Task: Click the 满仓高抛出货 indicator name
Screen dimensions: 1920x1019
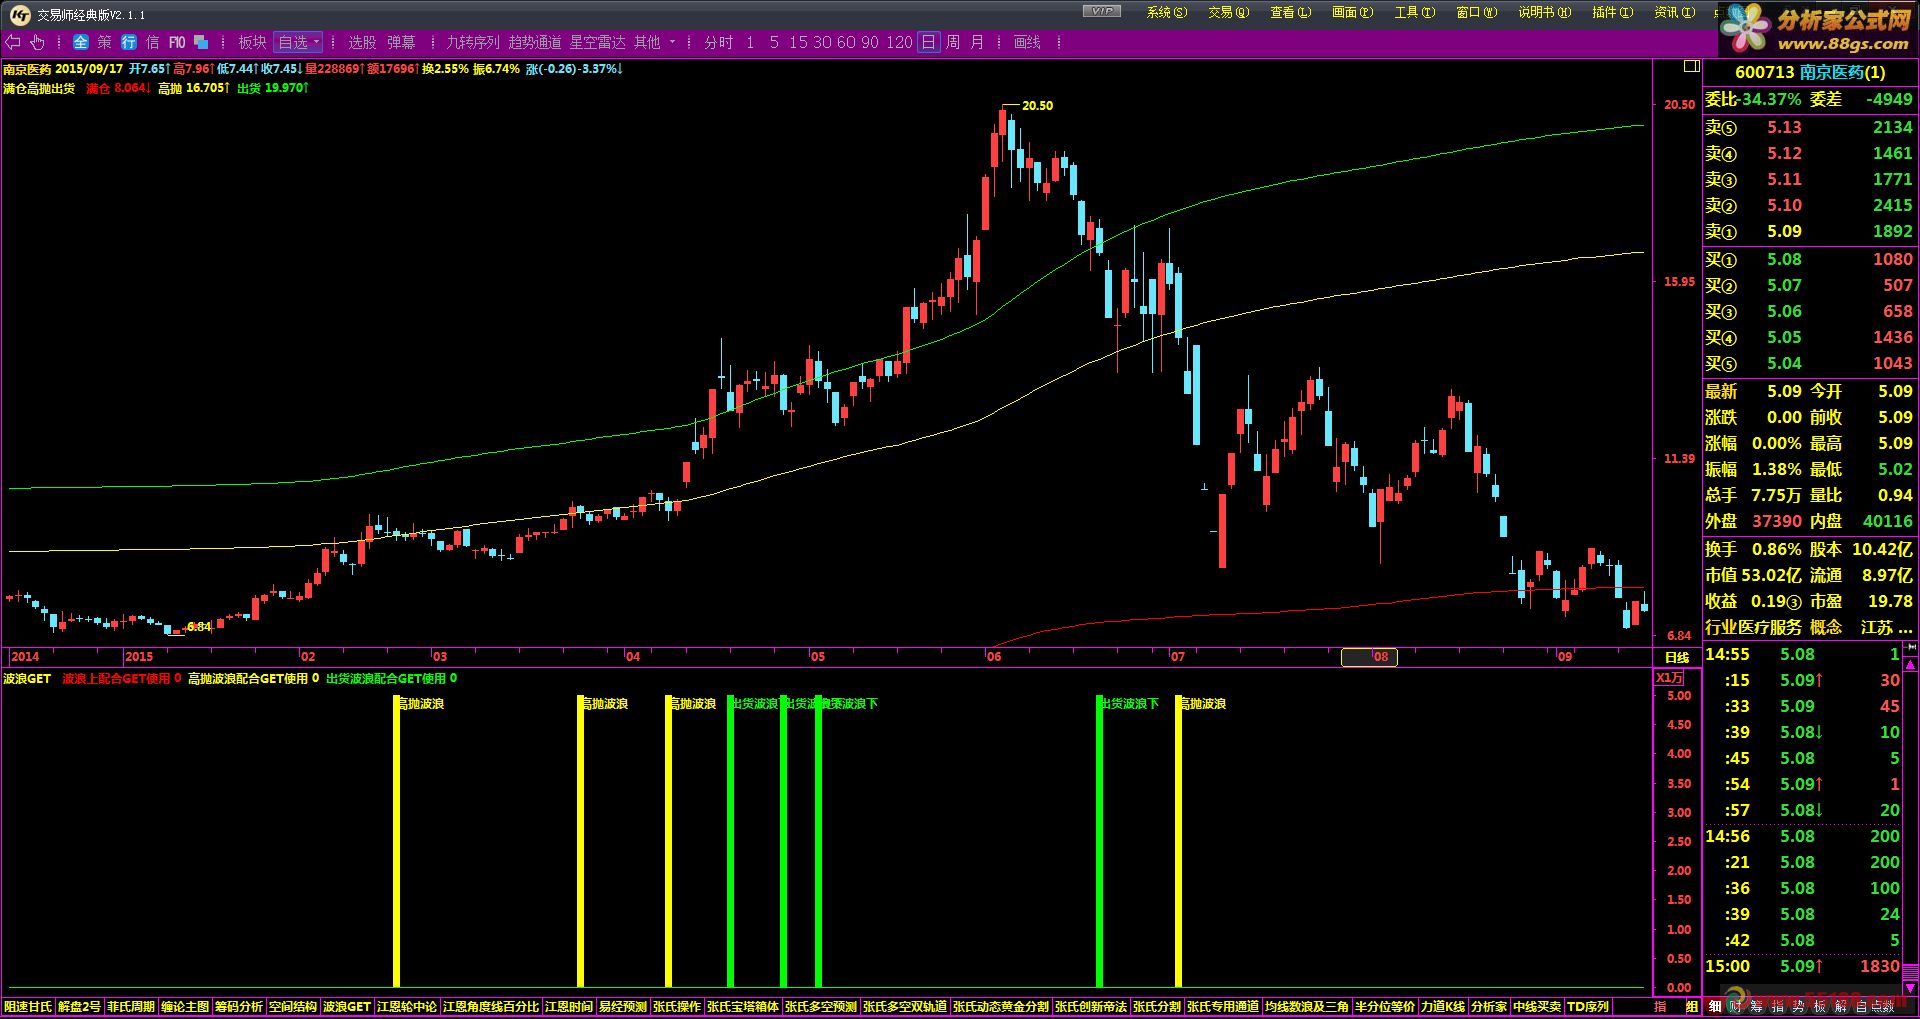Action: (39, 88)
